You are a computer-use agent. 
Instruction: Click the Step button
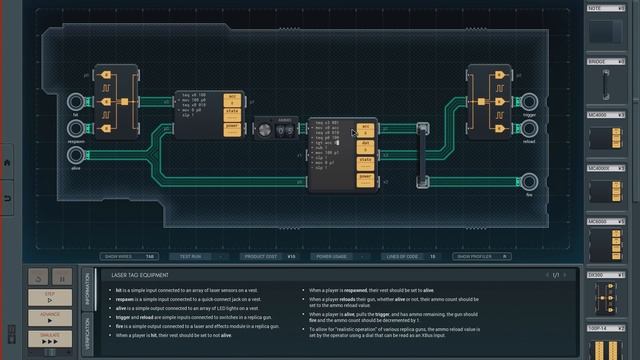(x=50, y=297)
